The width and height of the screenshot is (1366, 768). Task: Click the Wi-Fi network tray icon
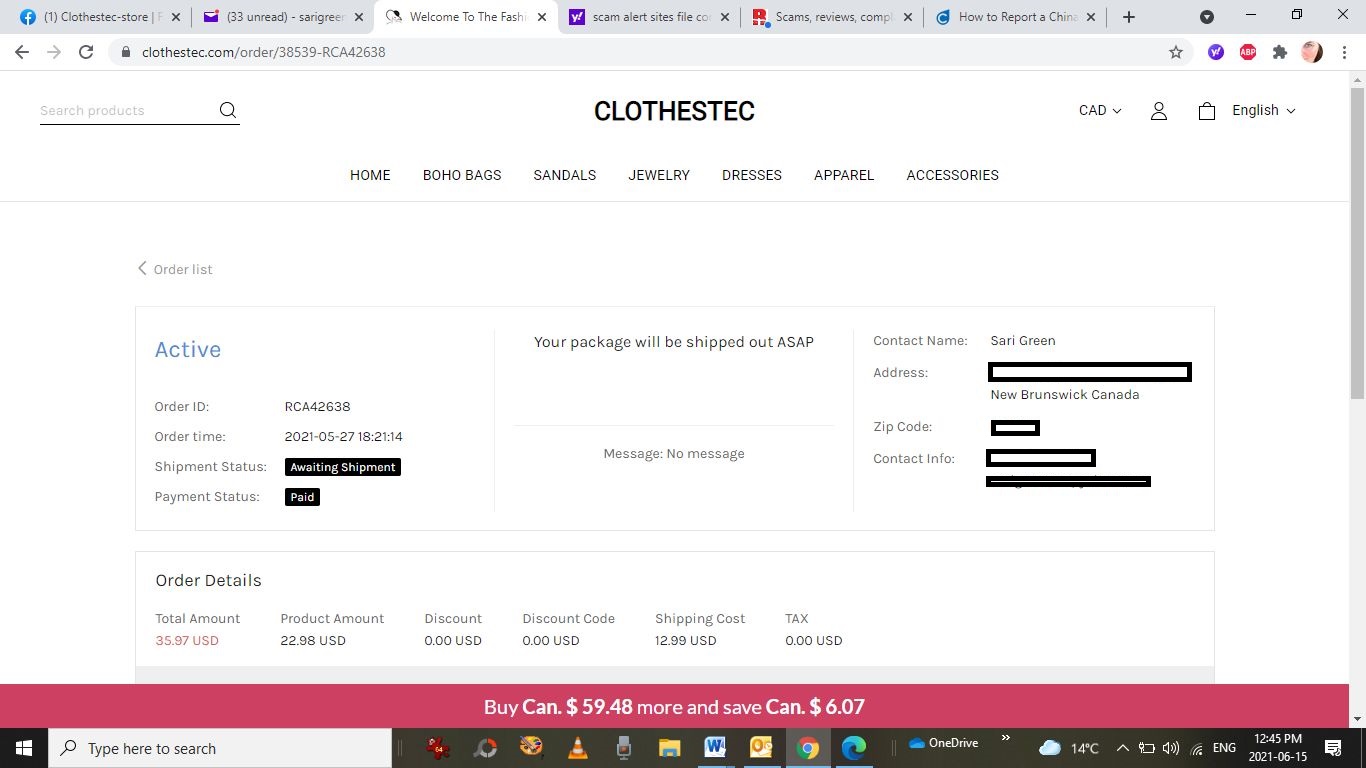pyautogui.click(x=1197, y=748)
